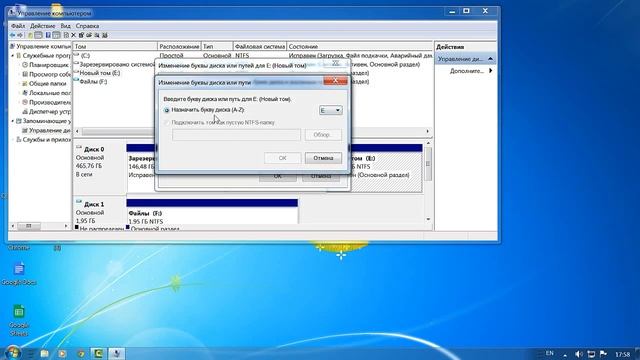Click the Action Center flag icon in the tray
This screenshot has width=640, height=360.
[603, 354]
